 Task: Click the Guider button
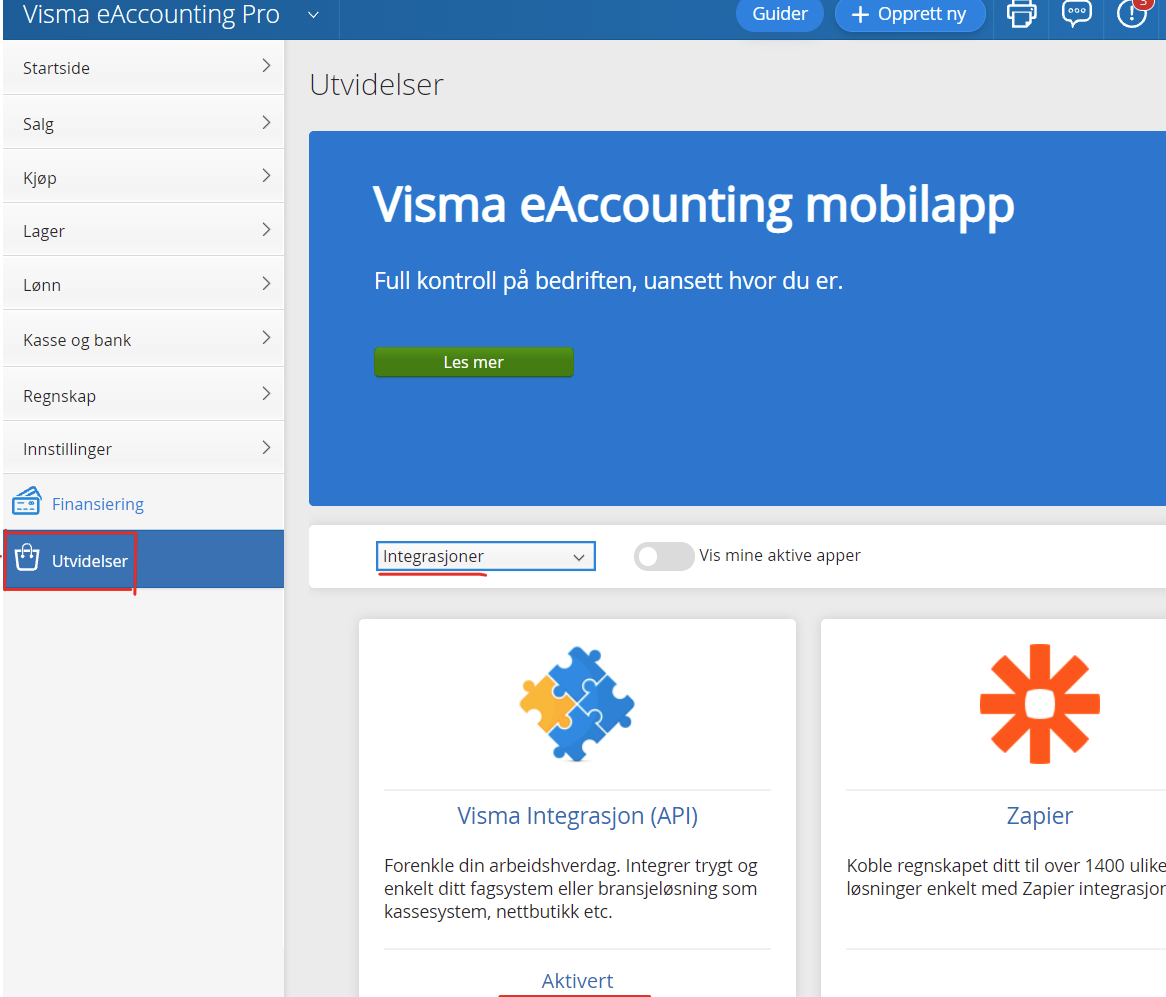779,14
